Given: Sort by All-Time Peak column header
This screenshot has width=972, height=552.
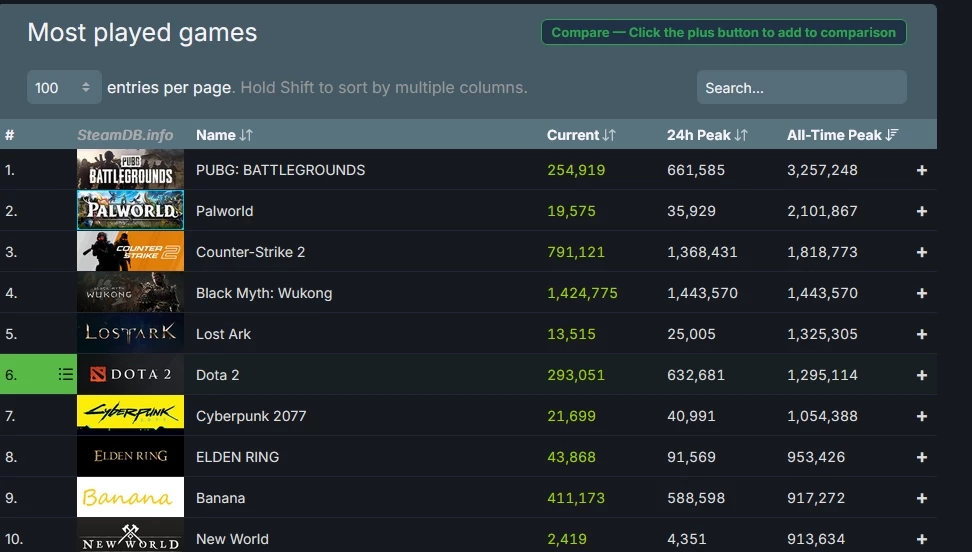Looking at the screenshot, I should point(842,135).
